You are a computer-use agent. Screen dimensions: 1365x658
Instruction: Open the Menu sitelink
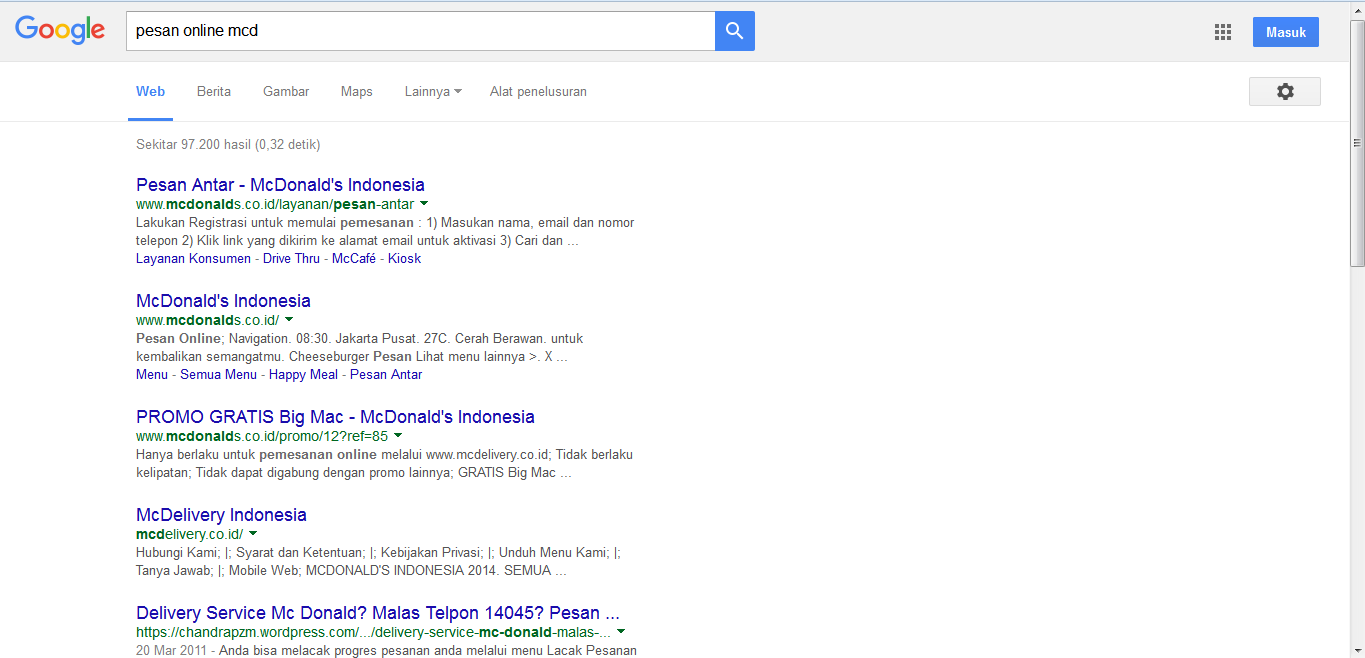(x=152, y=375)
